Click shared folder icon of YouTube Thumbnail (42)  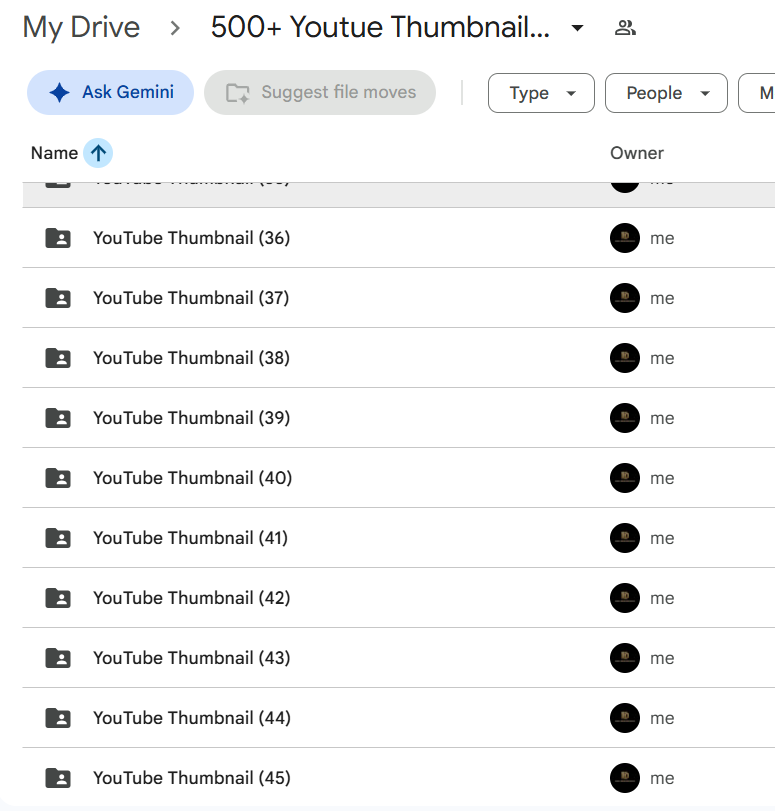[58, 598]
